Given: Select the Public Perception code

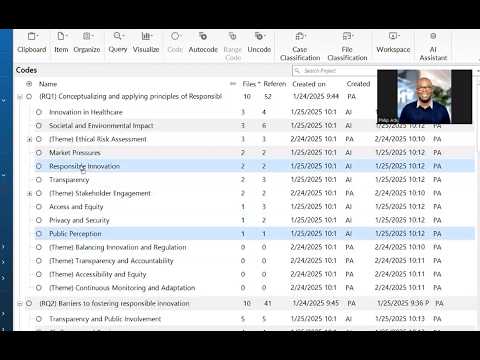Looking at the screenshot, I should click(x=75, y=234).
